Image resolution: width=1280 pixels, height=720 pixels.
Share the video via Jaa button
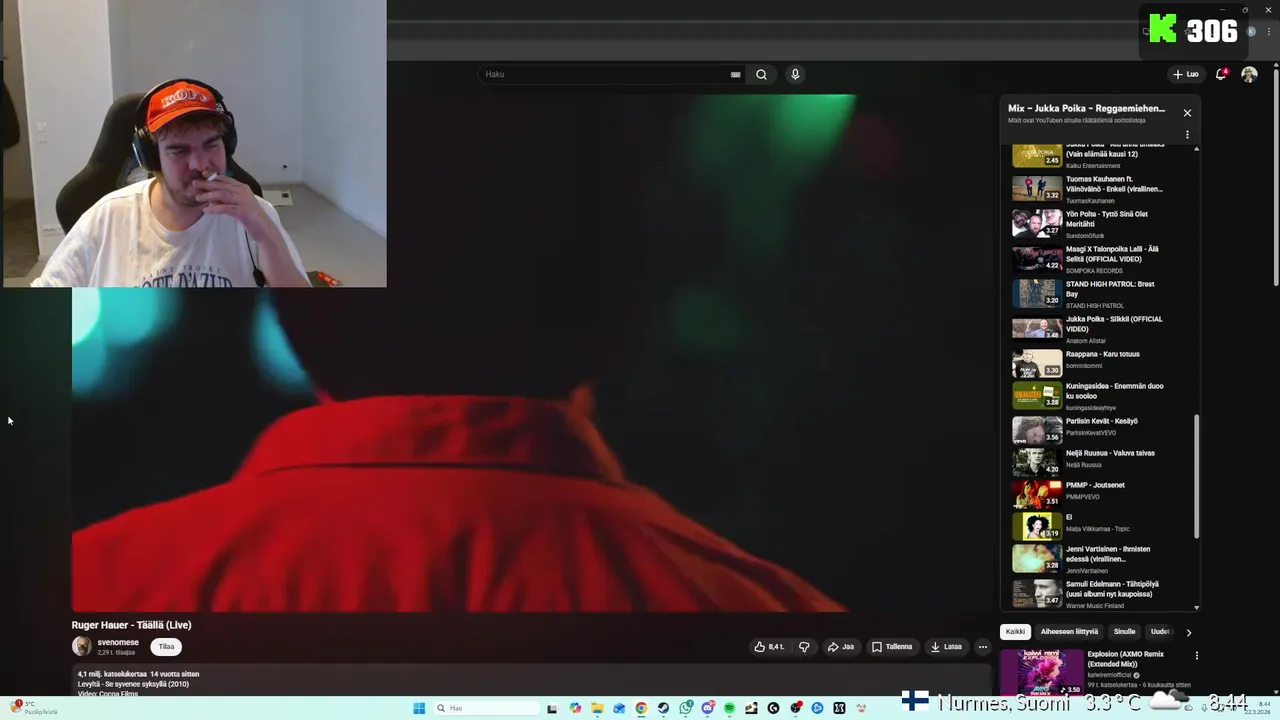841,647
